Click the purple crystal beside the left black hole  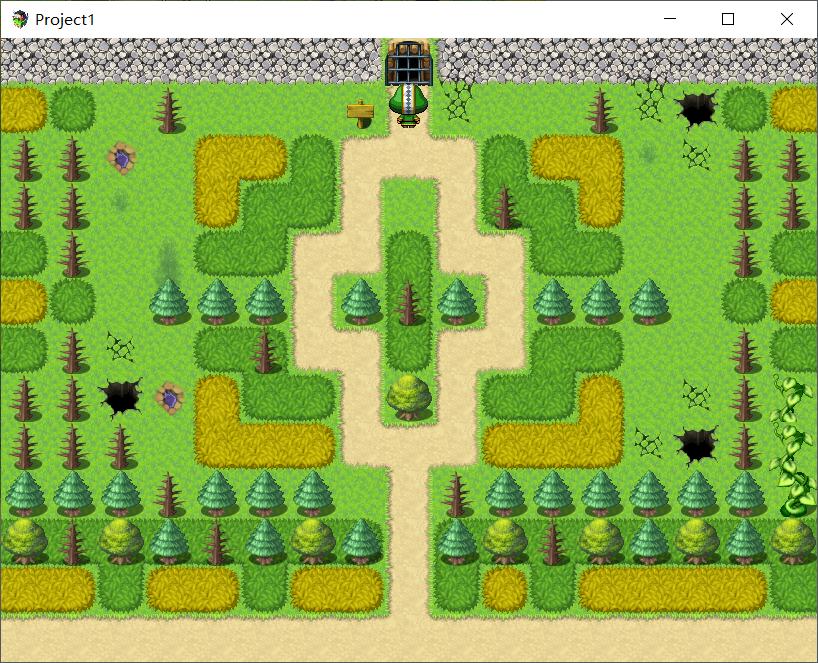pos(170,398)
